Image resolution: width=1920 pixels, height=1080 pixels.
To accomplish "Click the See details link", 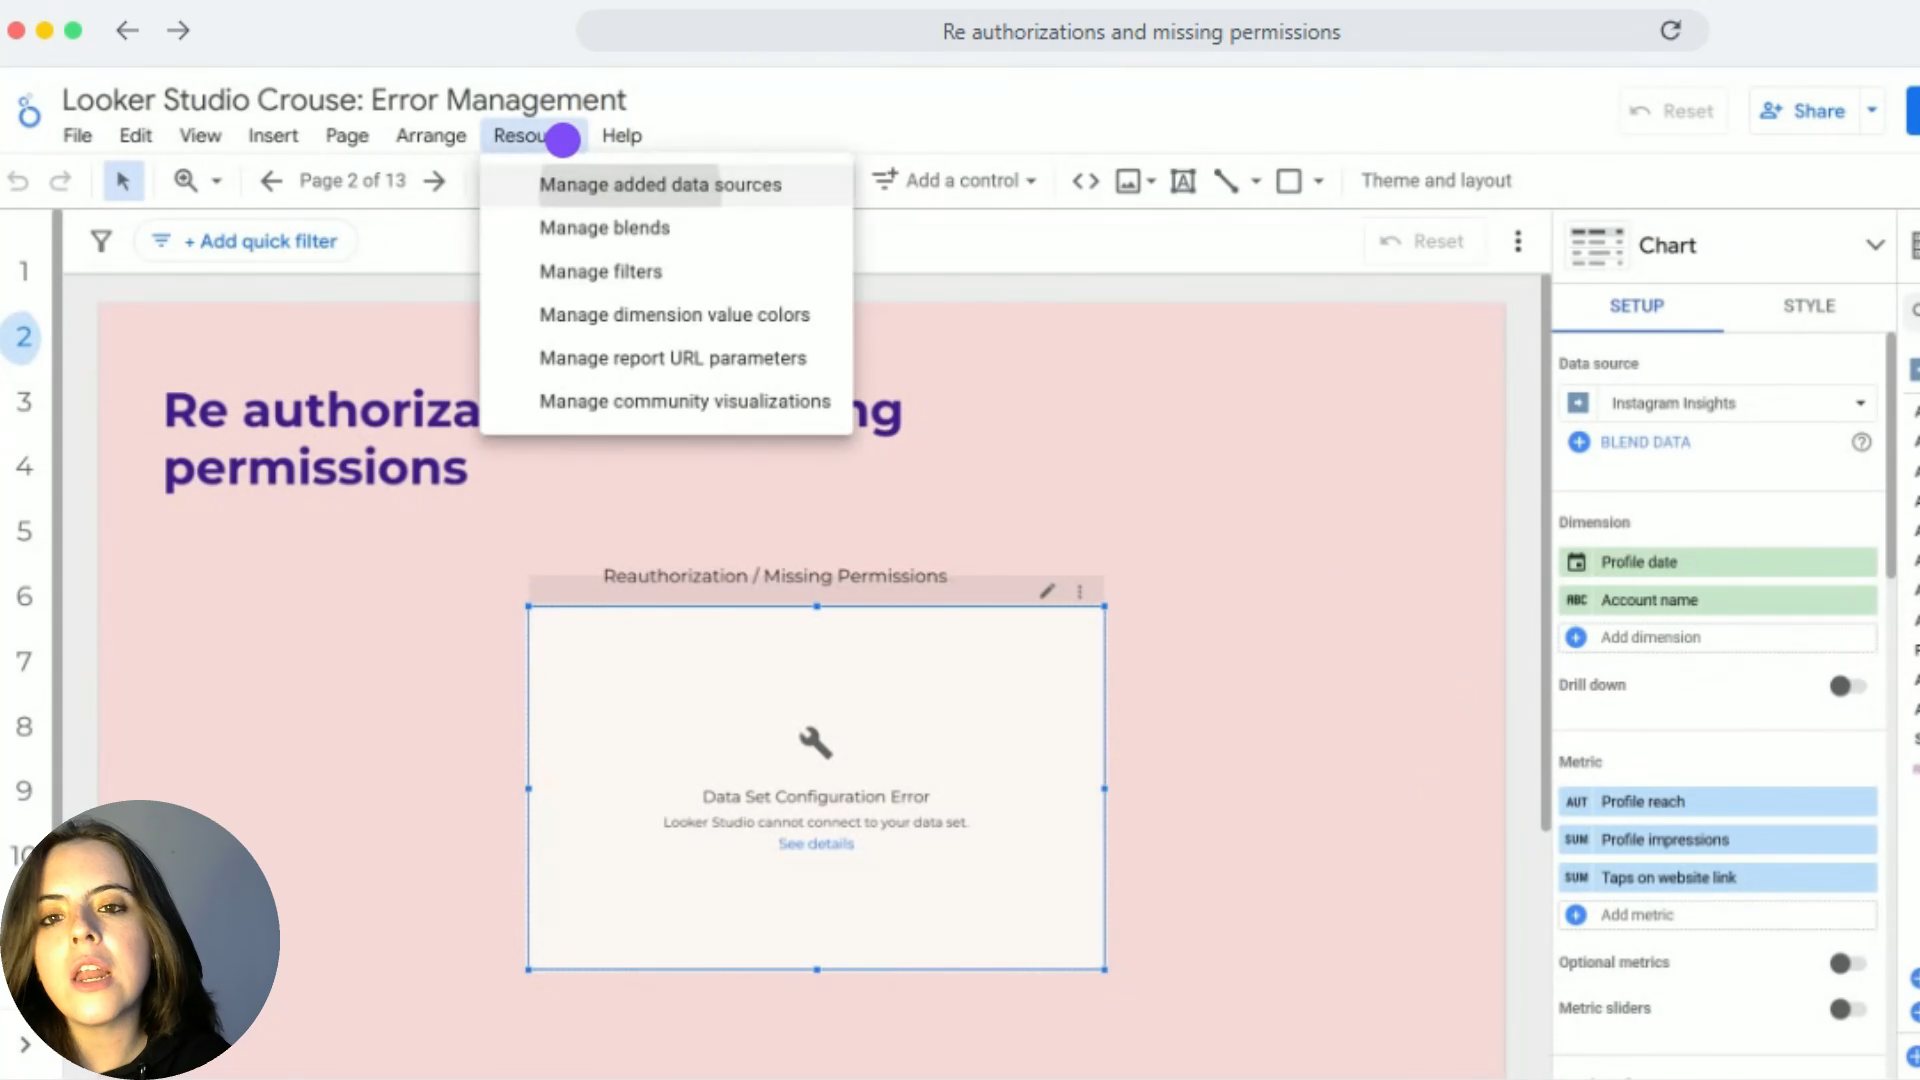I will [816, 844].
